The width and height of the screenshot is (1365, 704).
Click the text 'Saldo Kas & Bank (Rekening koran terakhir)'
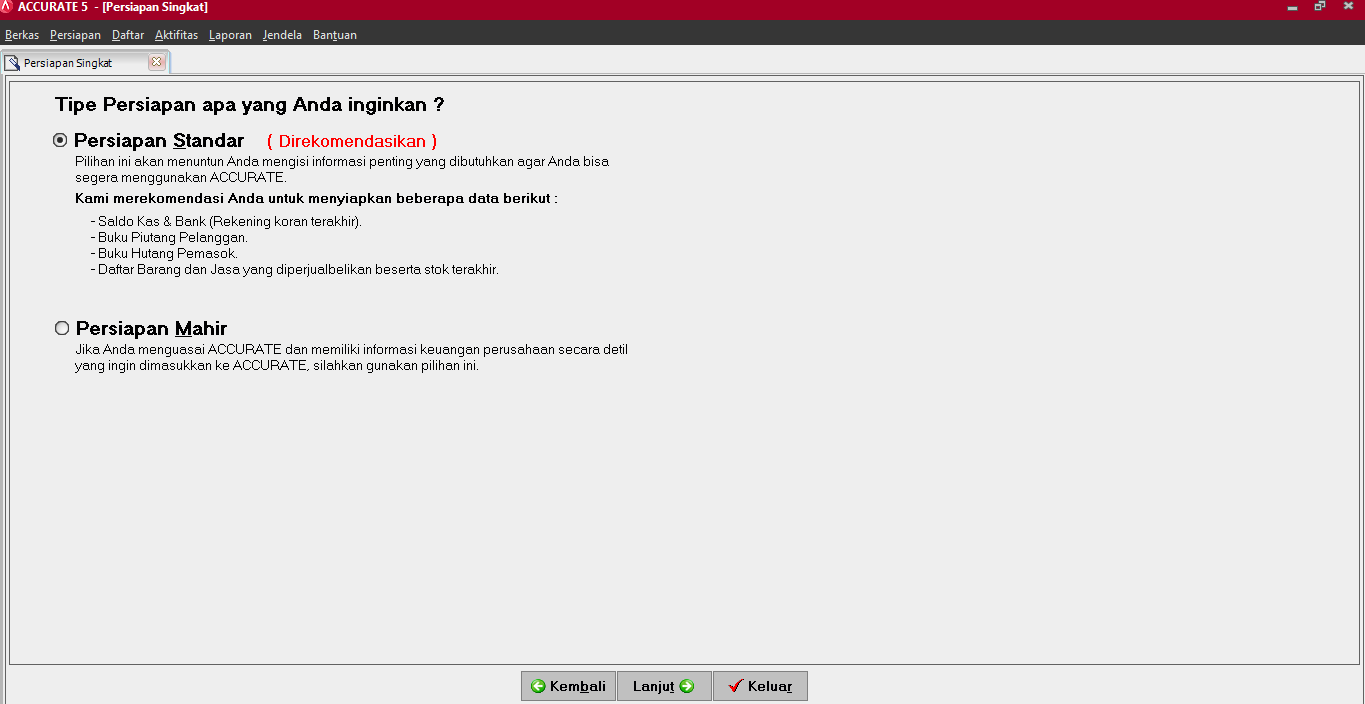click(229, 221)
